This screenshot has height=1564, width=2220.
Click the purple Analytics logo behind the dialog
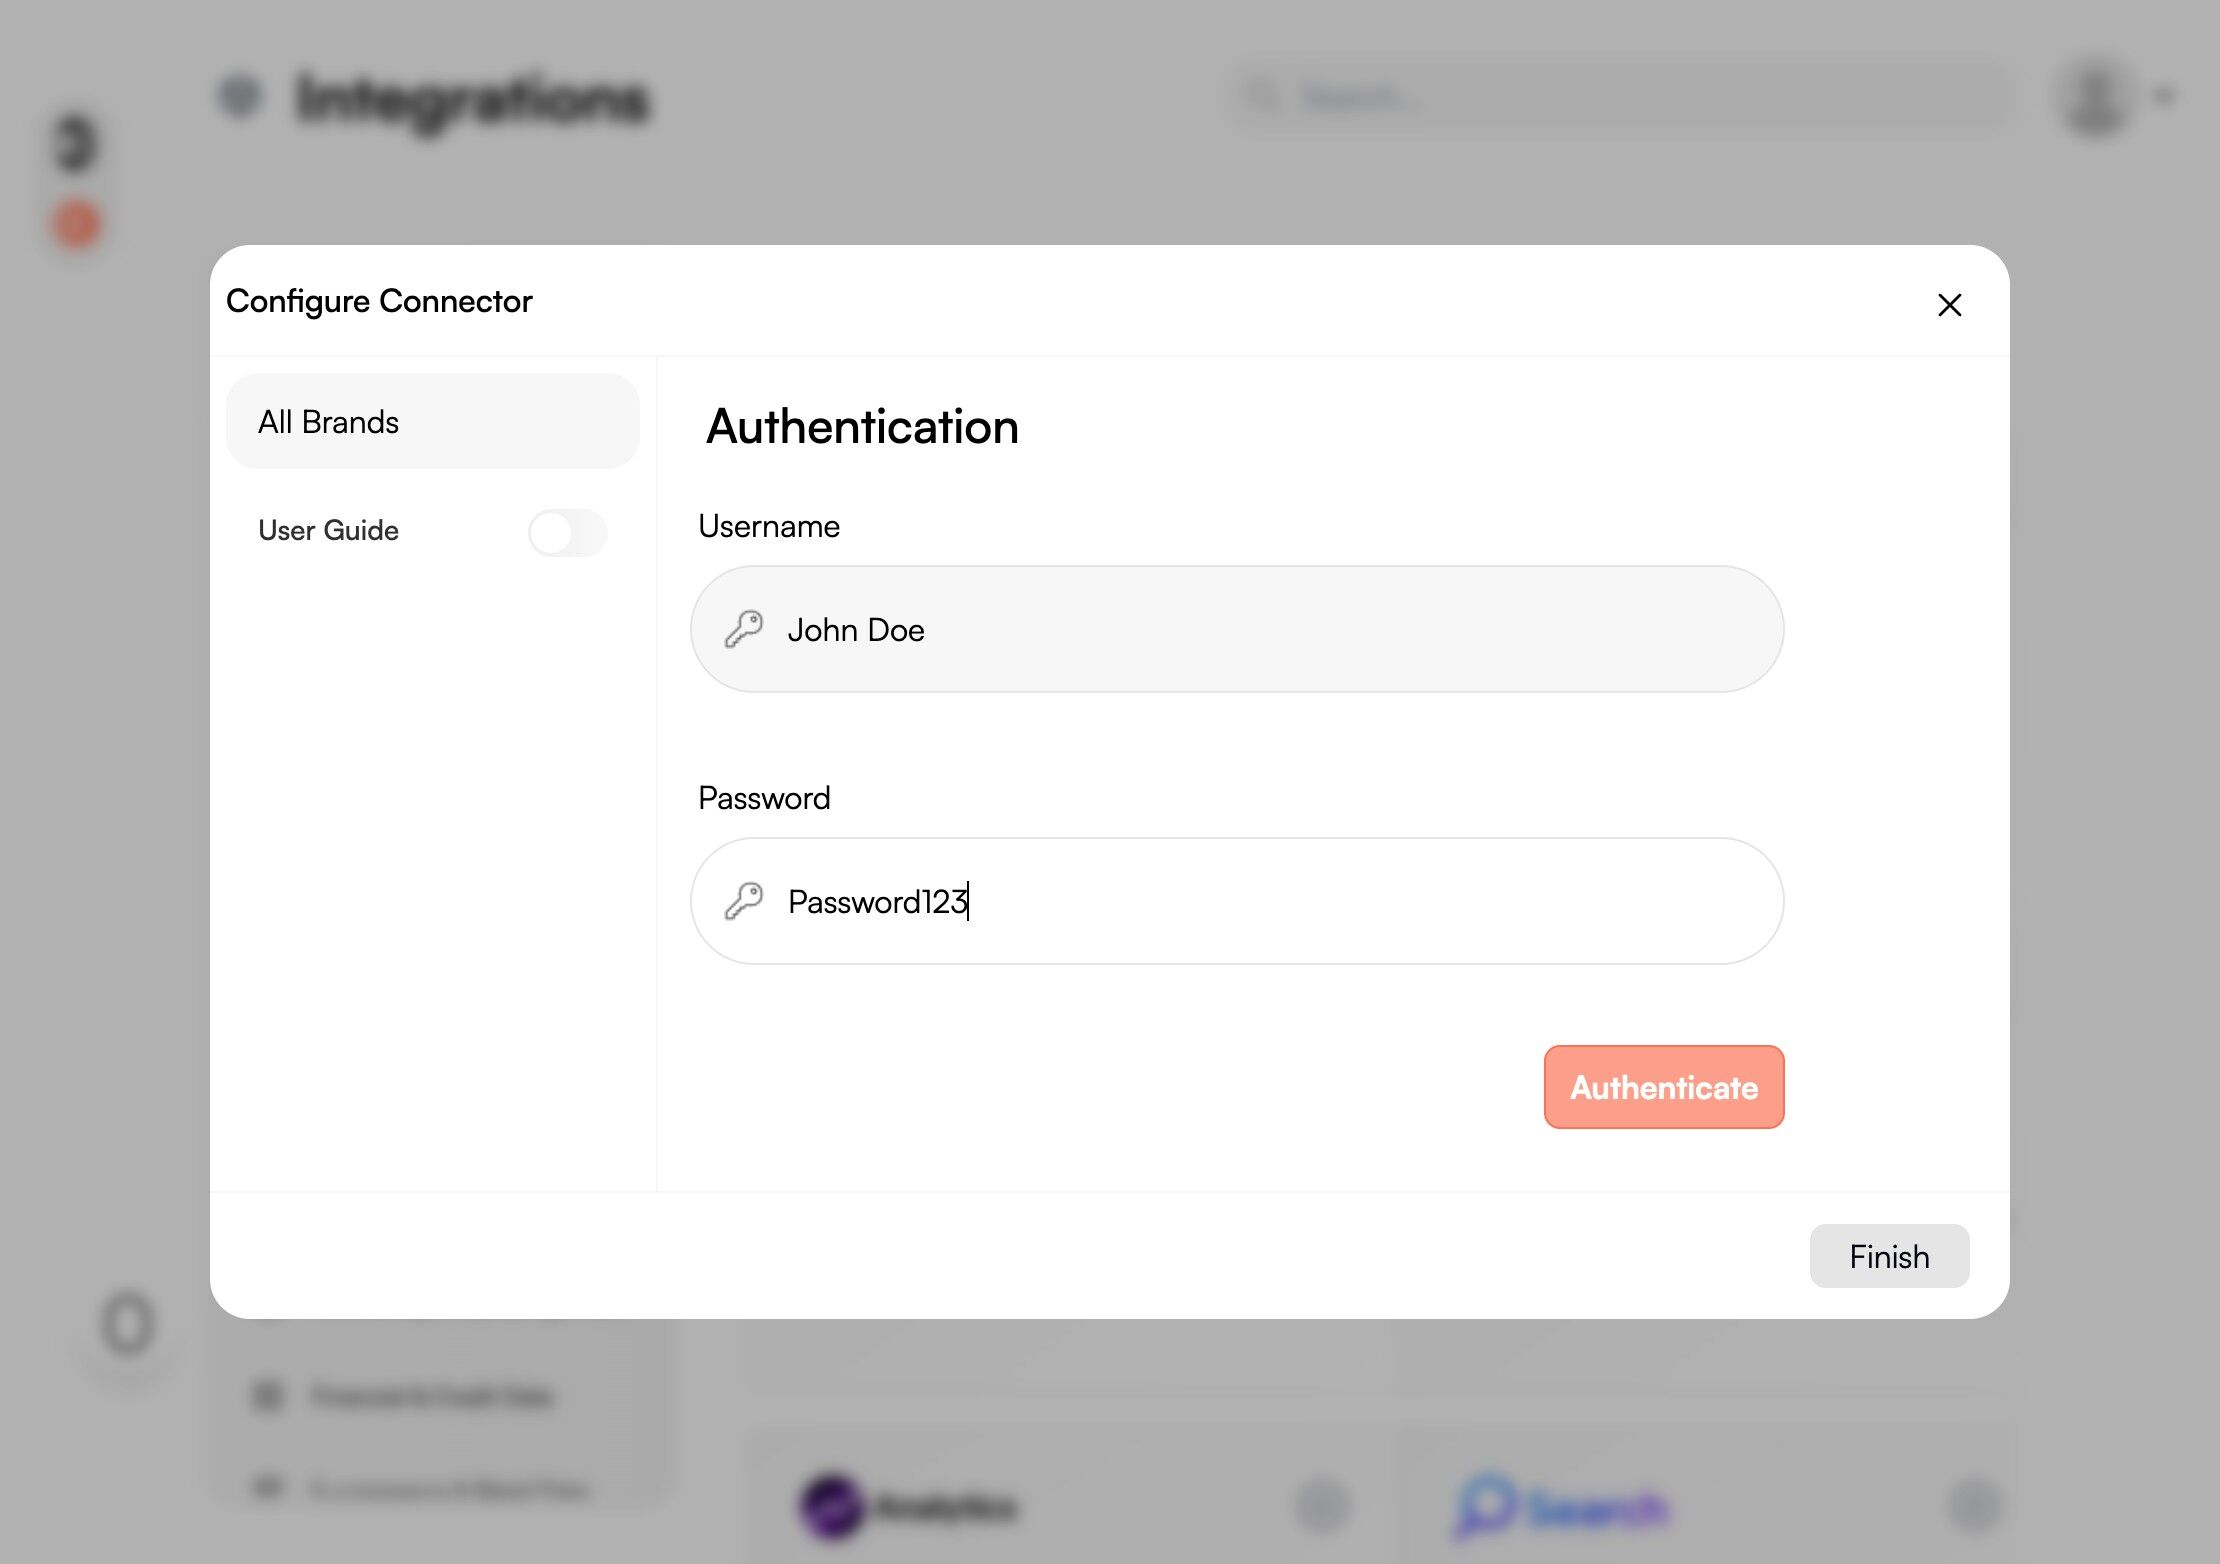pos(832,1506)
